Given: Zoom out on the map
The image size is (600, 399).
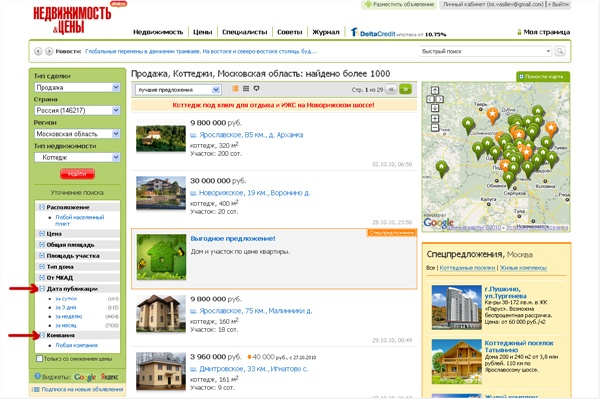Looking at the screenshot, I should click(x=435, y=128).
